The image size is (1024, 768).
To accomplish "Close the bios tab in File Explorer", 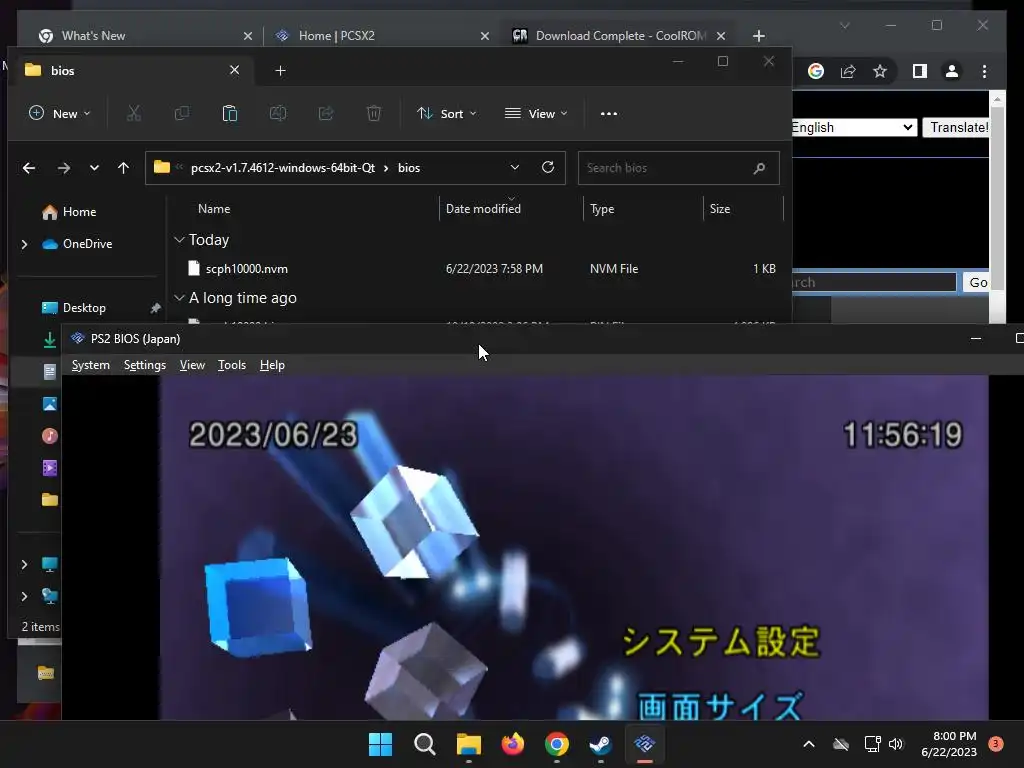I will point(234,70).
